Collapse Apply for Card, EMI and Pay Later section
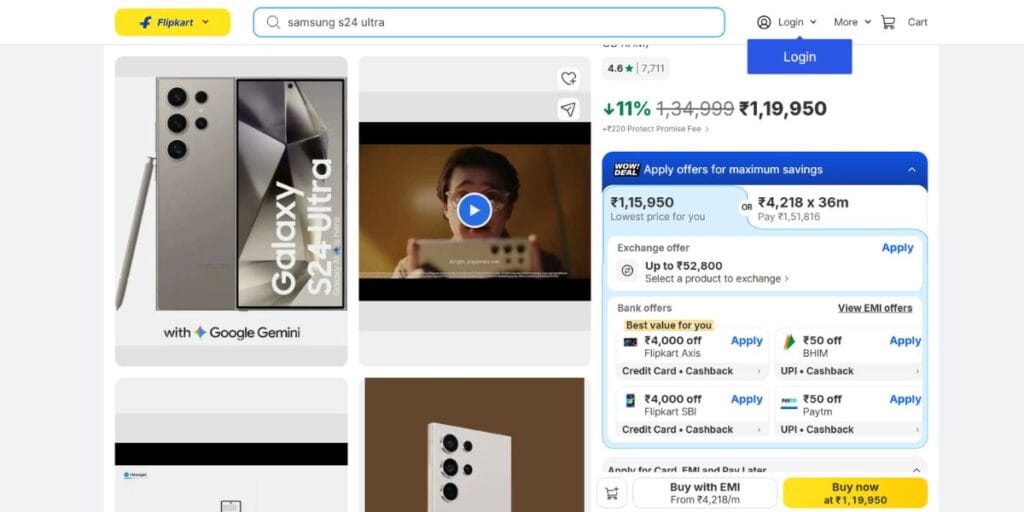The image size is (1024, 512). 916,470
